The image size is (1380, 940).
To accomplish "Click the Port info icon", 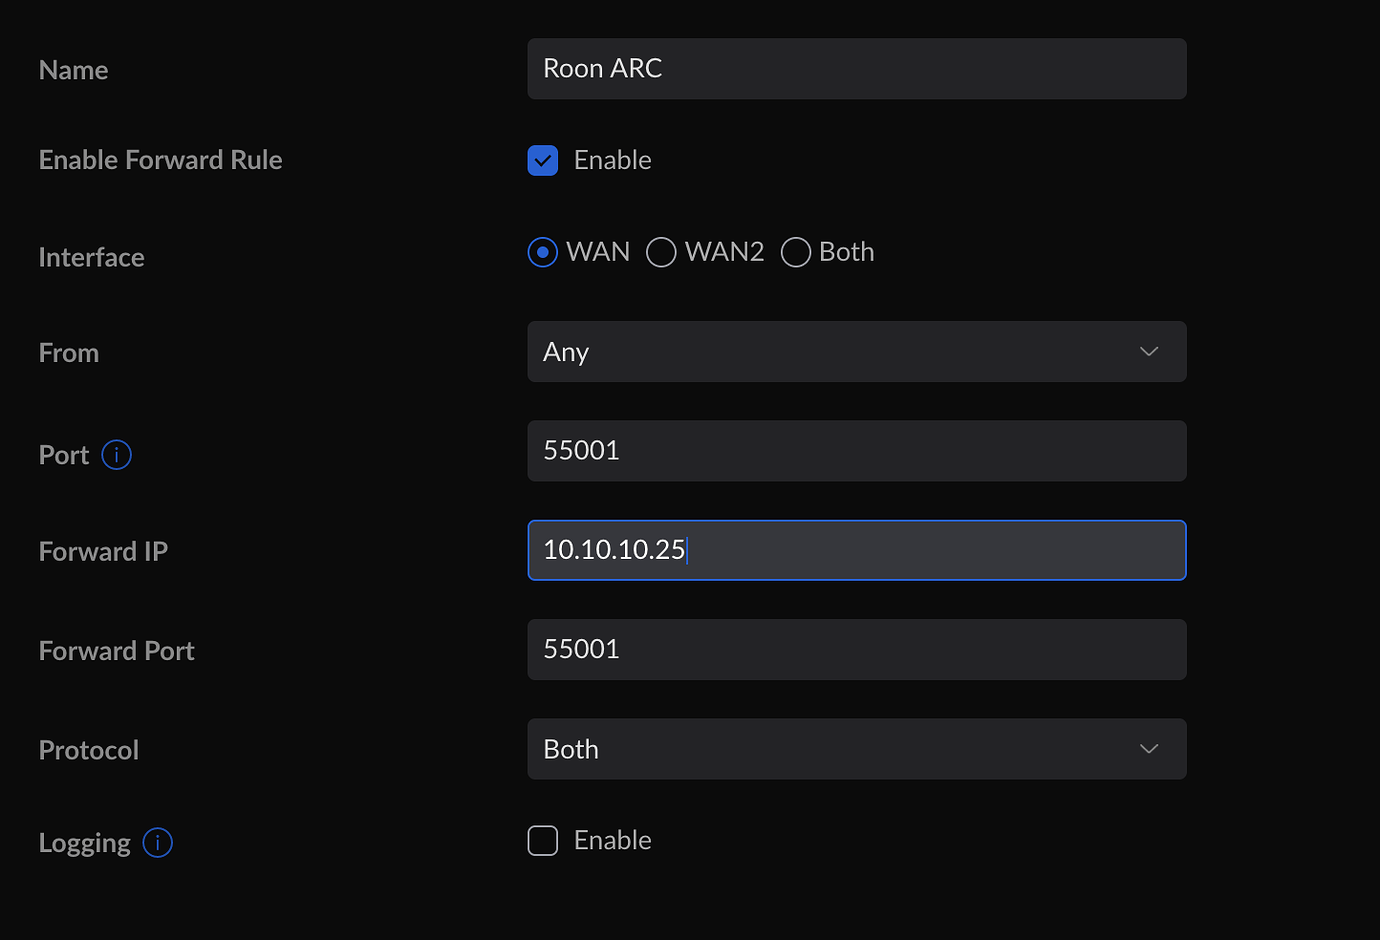I will click(116, 455).
